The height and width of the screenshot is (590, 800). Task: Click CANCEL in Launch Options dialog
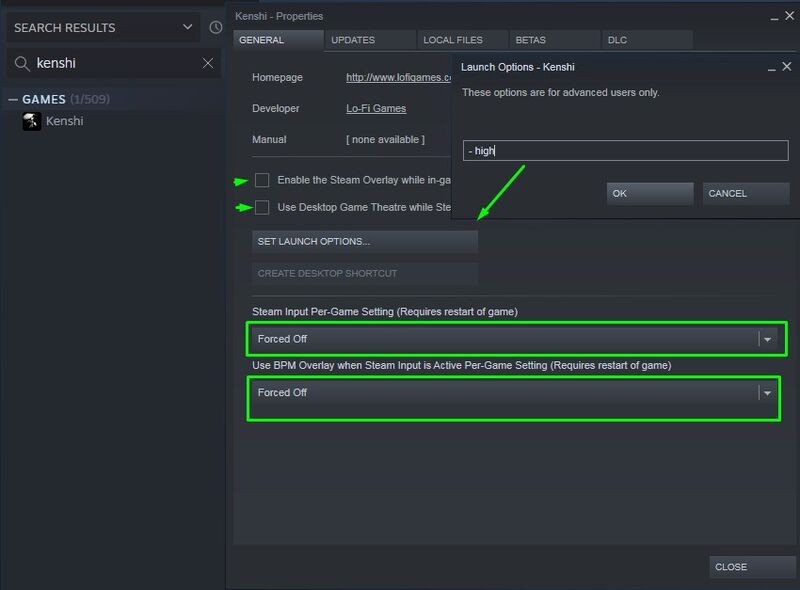coord(746,193)
